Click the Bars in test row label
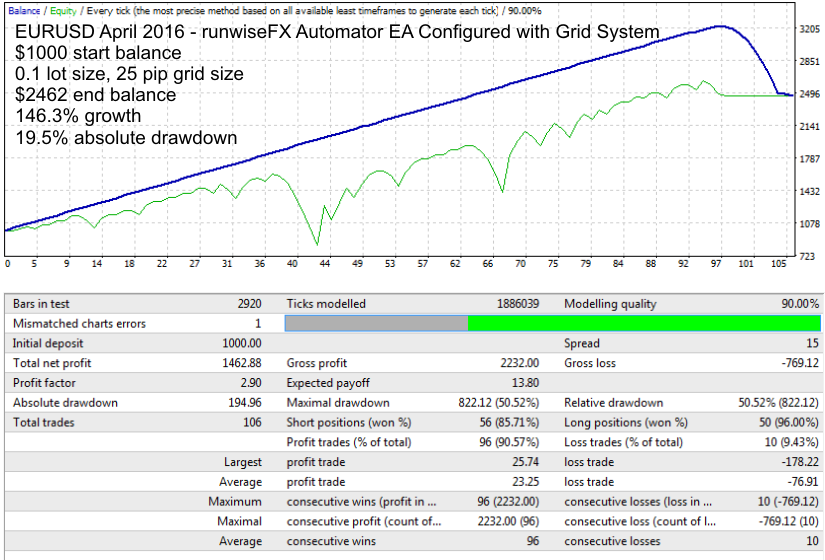The image size is (825, 560). (41, 303)
